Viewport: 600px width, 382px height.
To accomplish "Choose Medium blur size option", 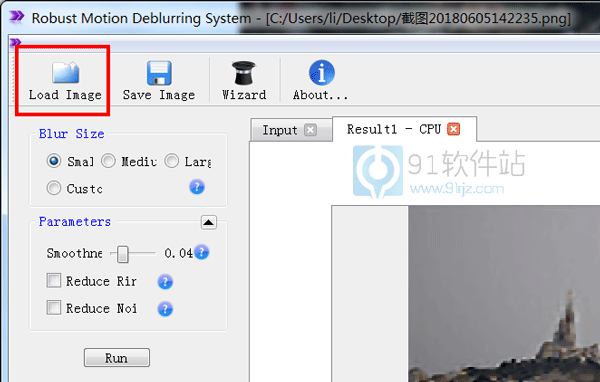I will point(108,161).
